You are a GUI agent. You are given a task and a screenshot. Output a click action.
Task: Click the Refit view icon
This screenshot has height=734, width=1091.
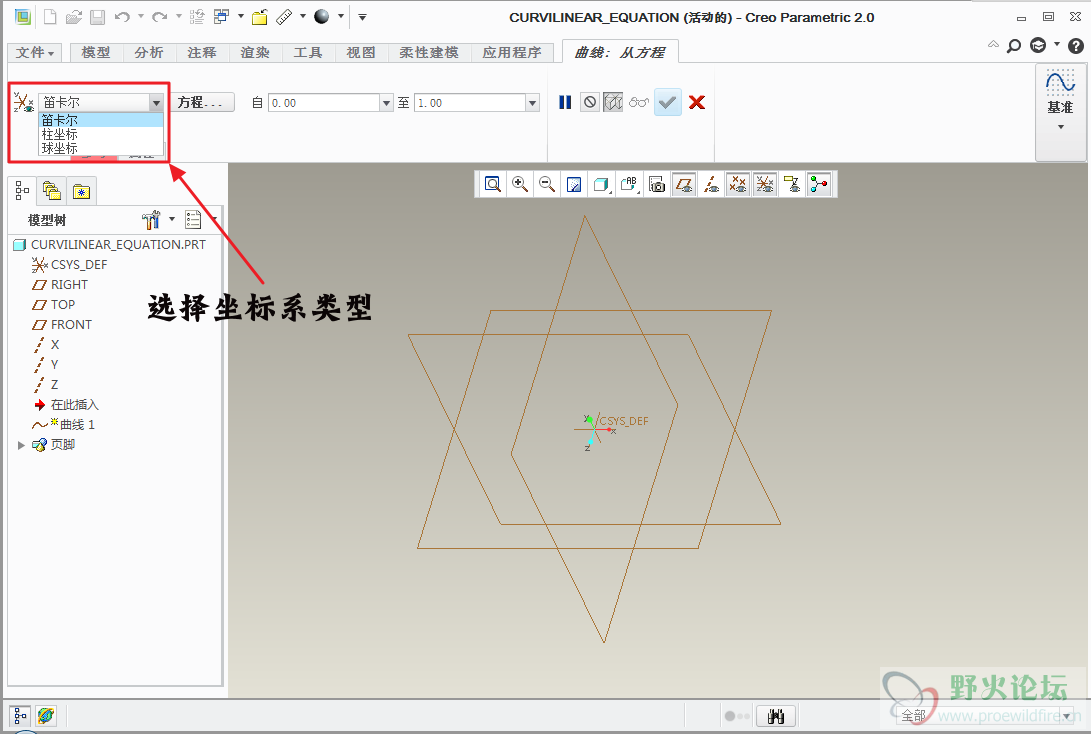coord(493,184)
